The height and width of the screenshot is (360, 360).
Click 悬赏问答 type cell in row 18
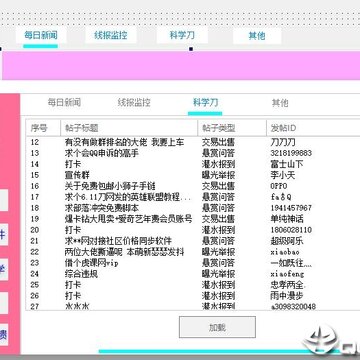pos(218,208)
